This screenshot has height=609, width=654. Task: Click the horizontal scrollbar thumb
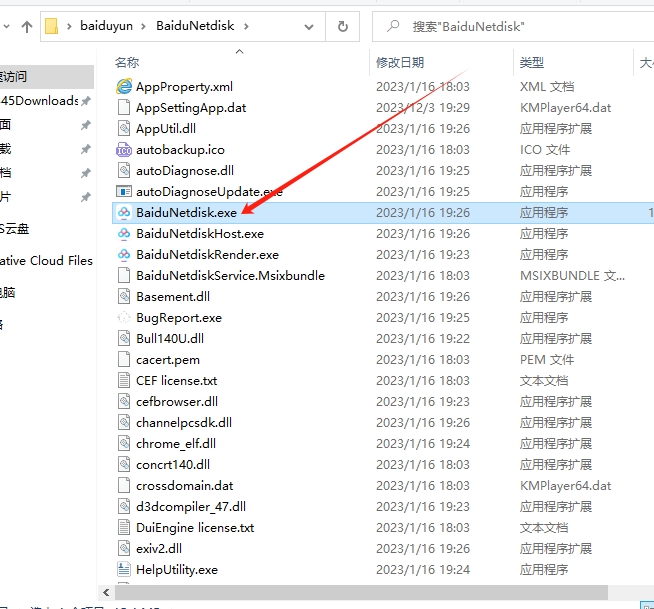361,592
